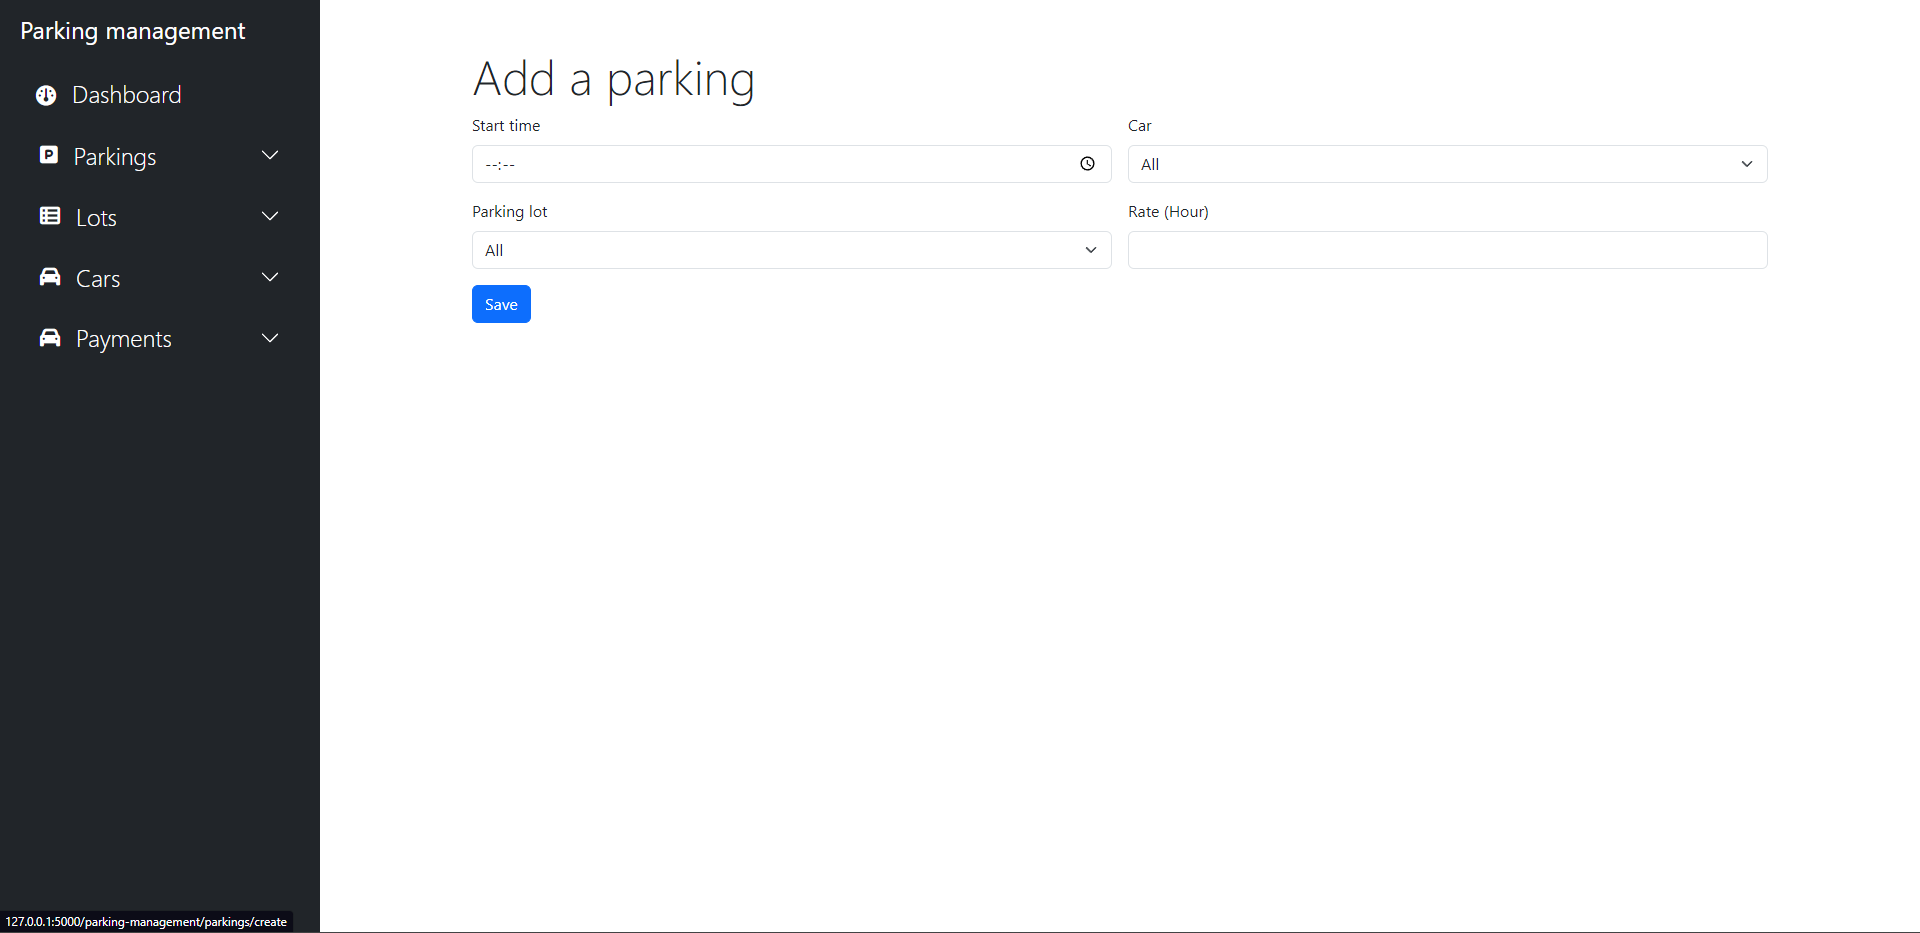Expand the Lots sidebar section
The height and width of the screenshot is (933, 1920).
(x=269, y=216)
